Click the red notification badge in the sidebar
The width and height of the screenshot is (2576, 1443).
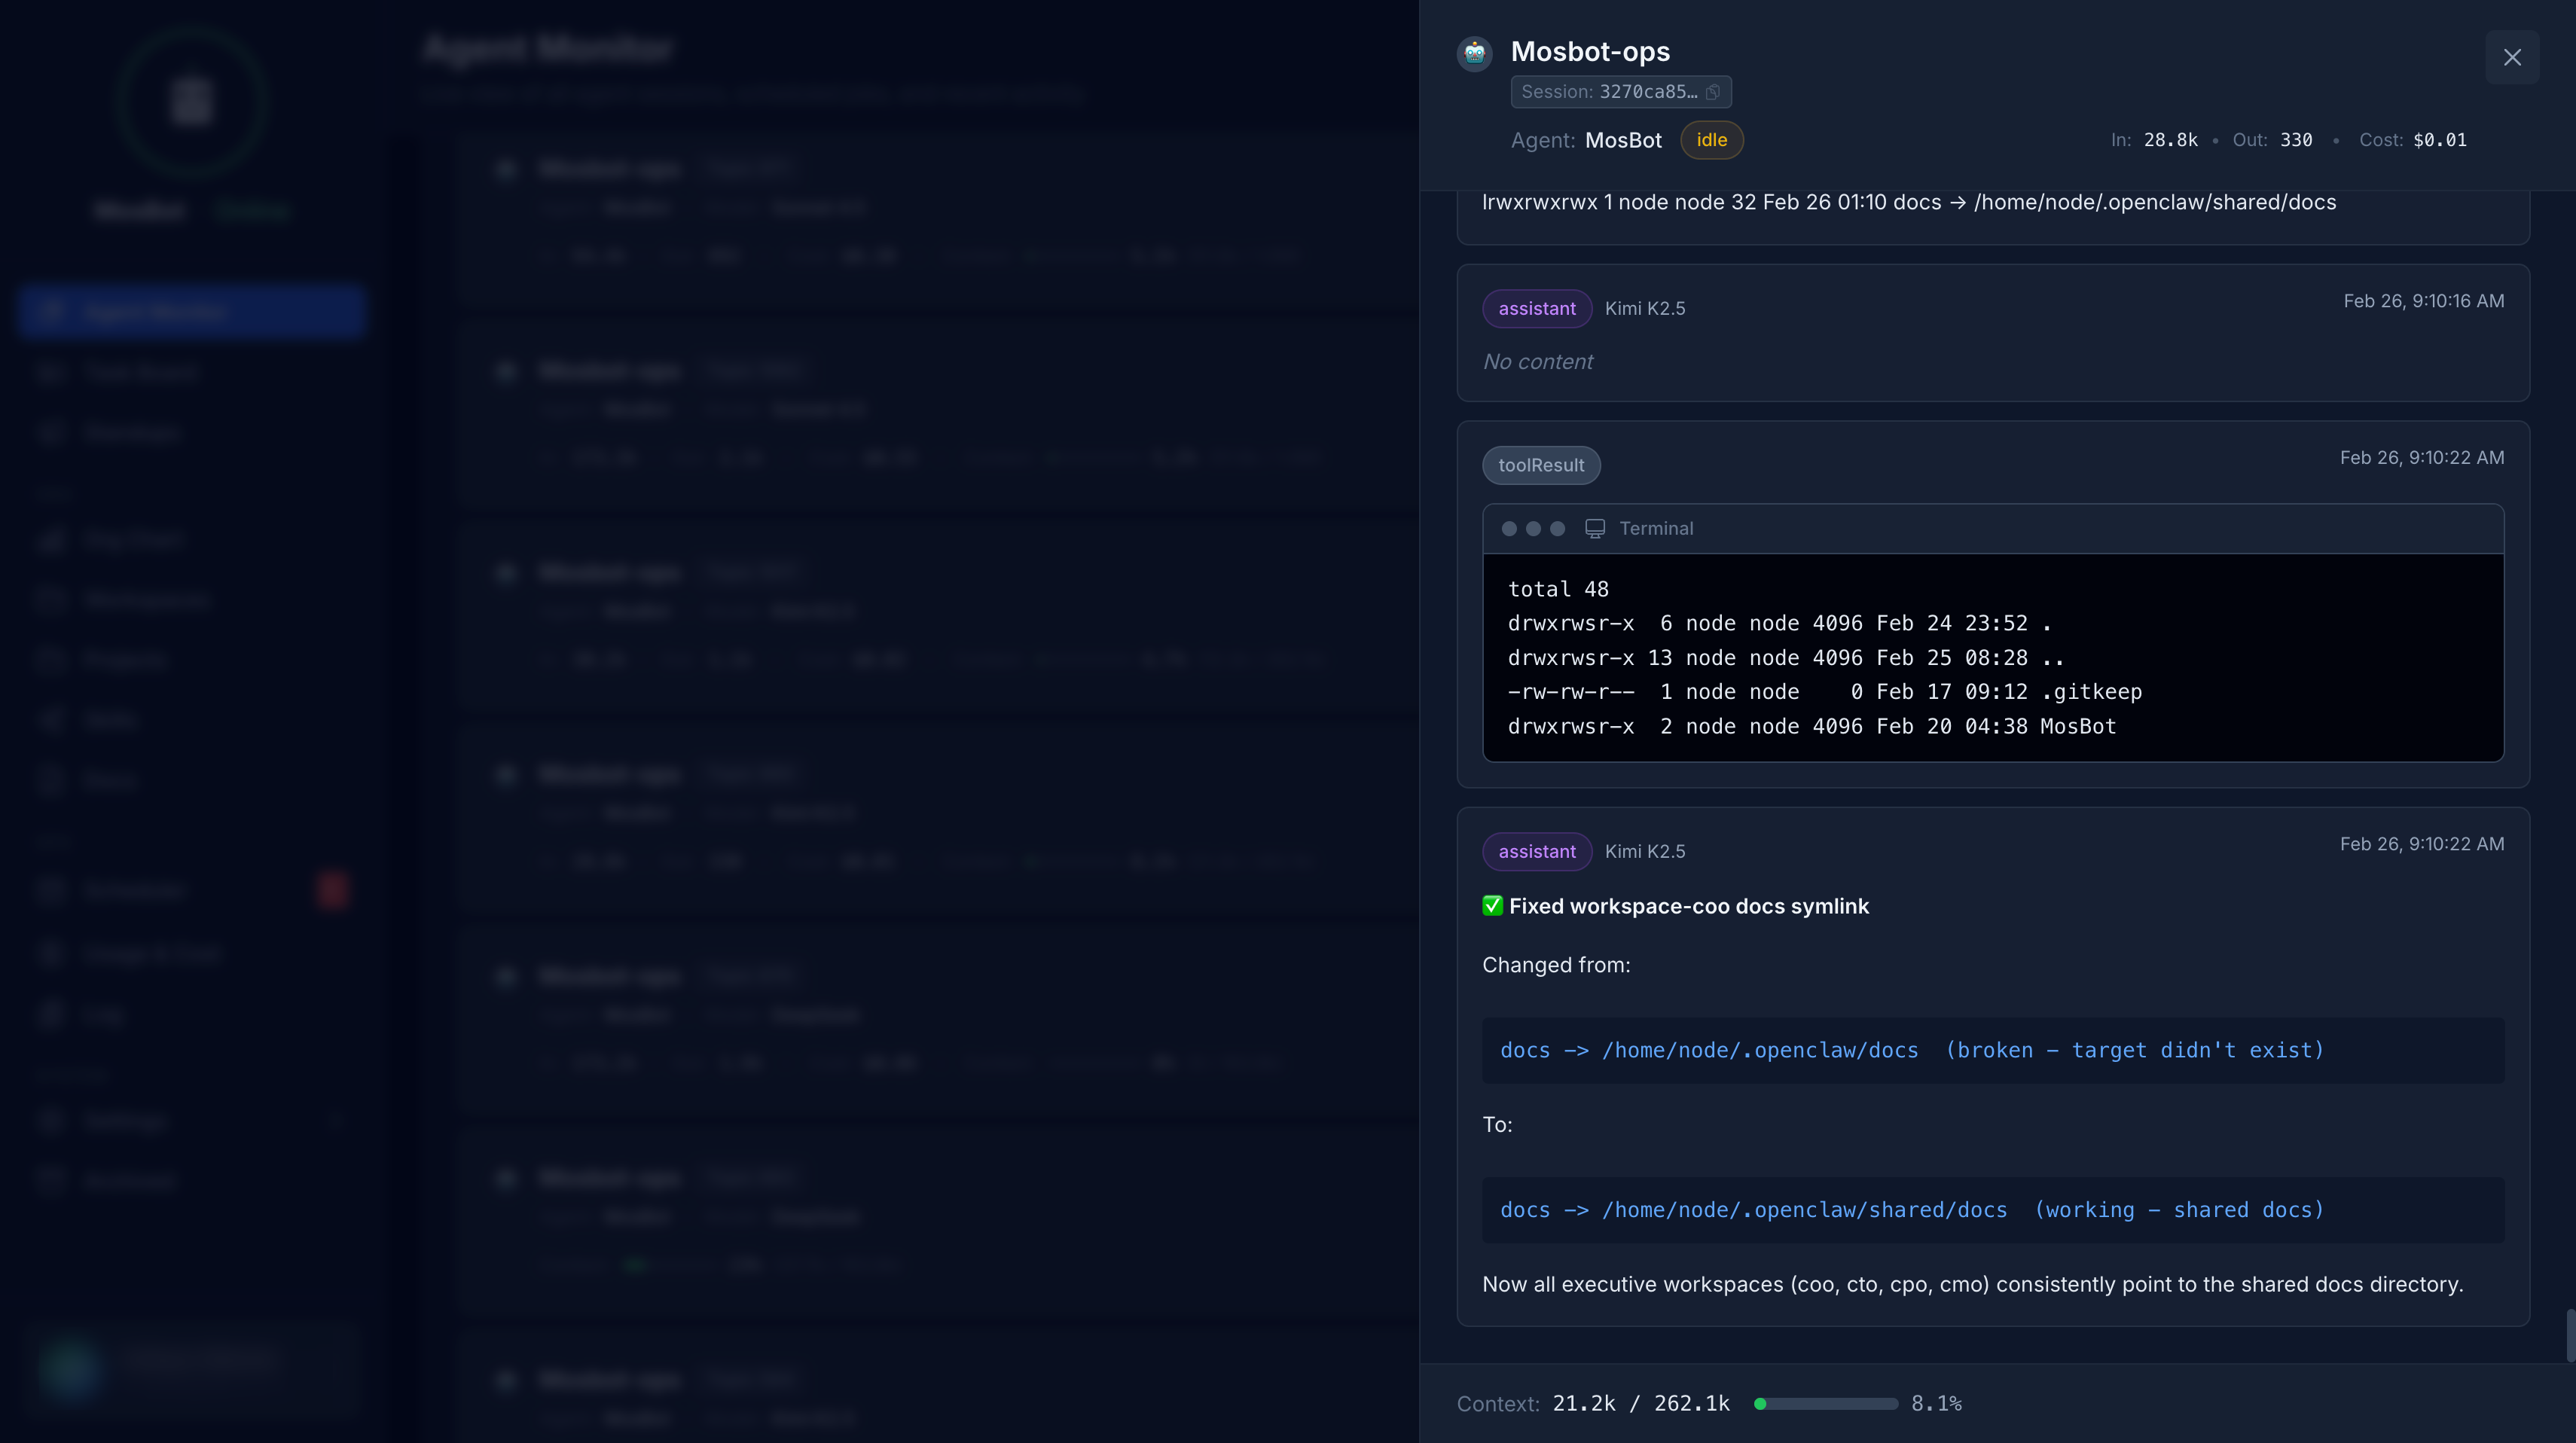[333, 890]
